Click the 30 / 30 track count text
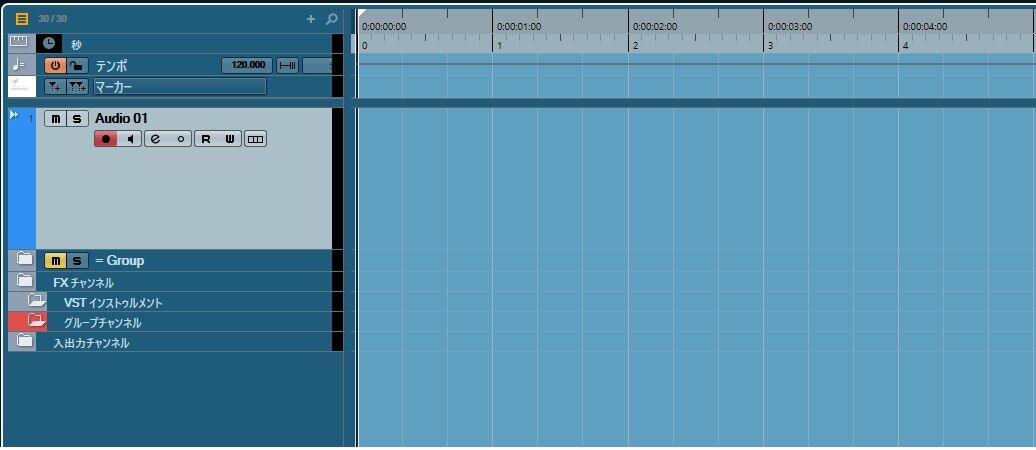 (52, 19)
